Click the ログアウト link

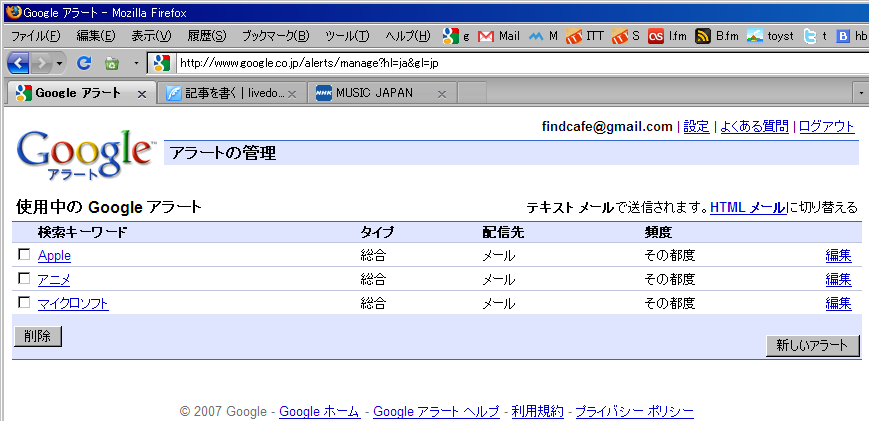tap(827, 127)
